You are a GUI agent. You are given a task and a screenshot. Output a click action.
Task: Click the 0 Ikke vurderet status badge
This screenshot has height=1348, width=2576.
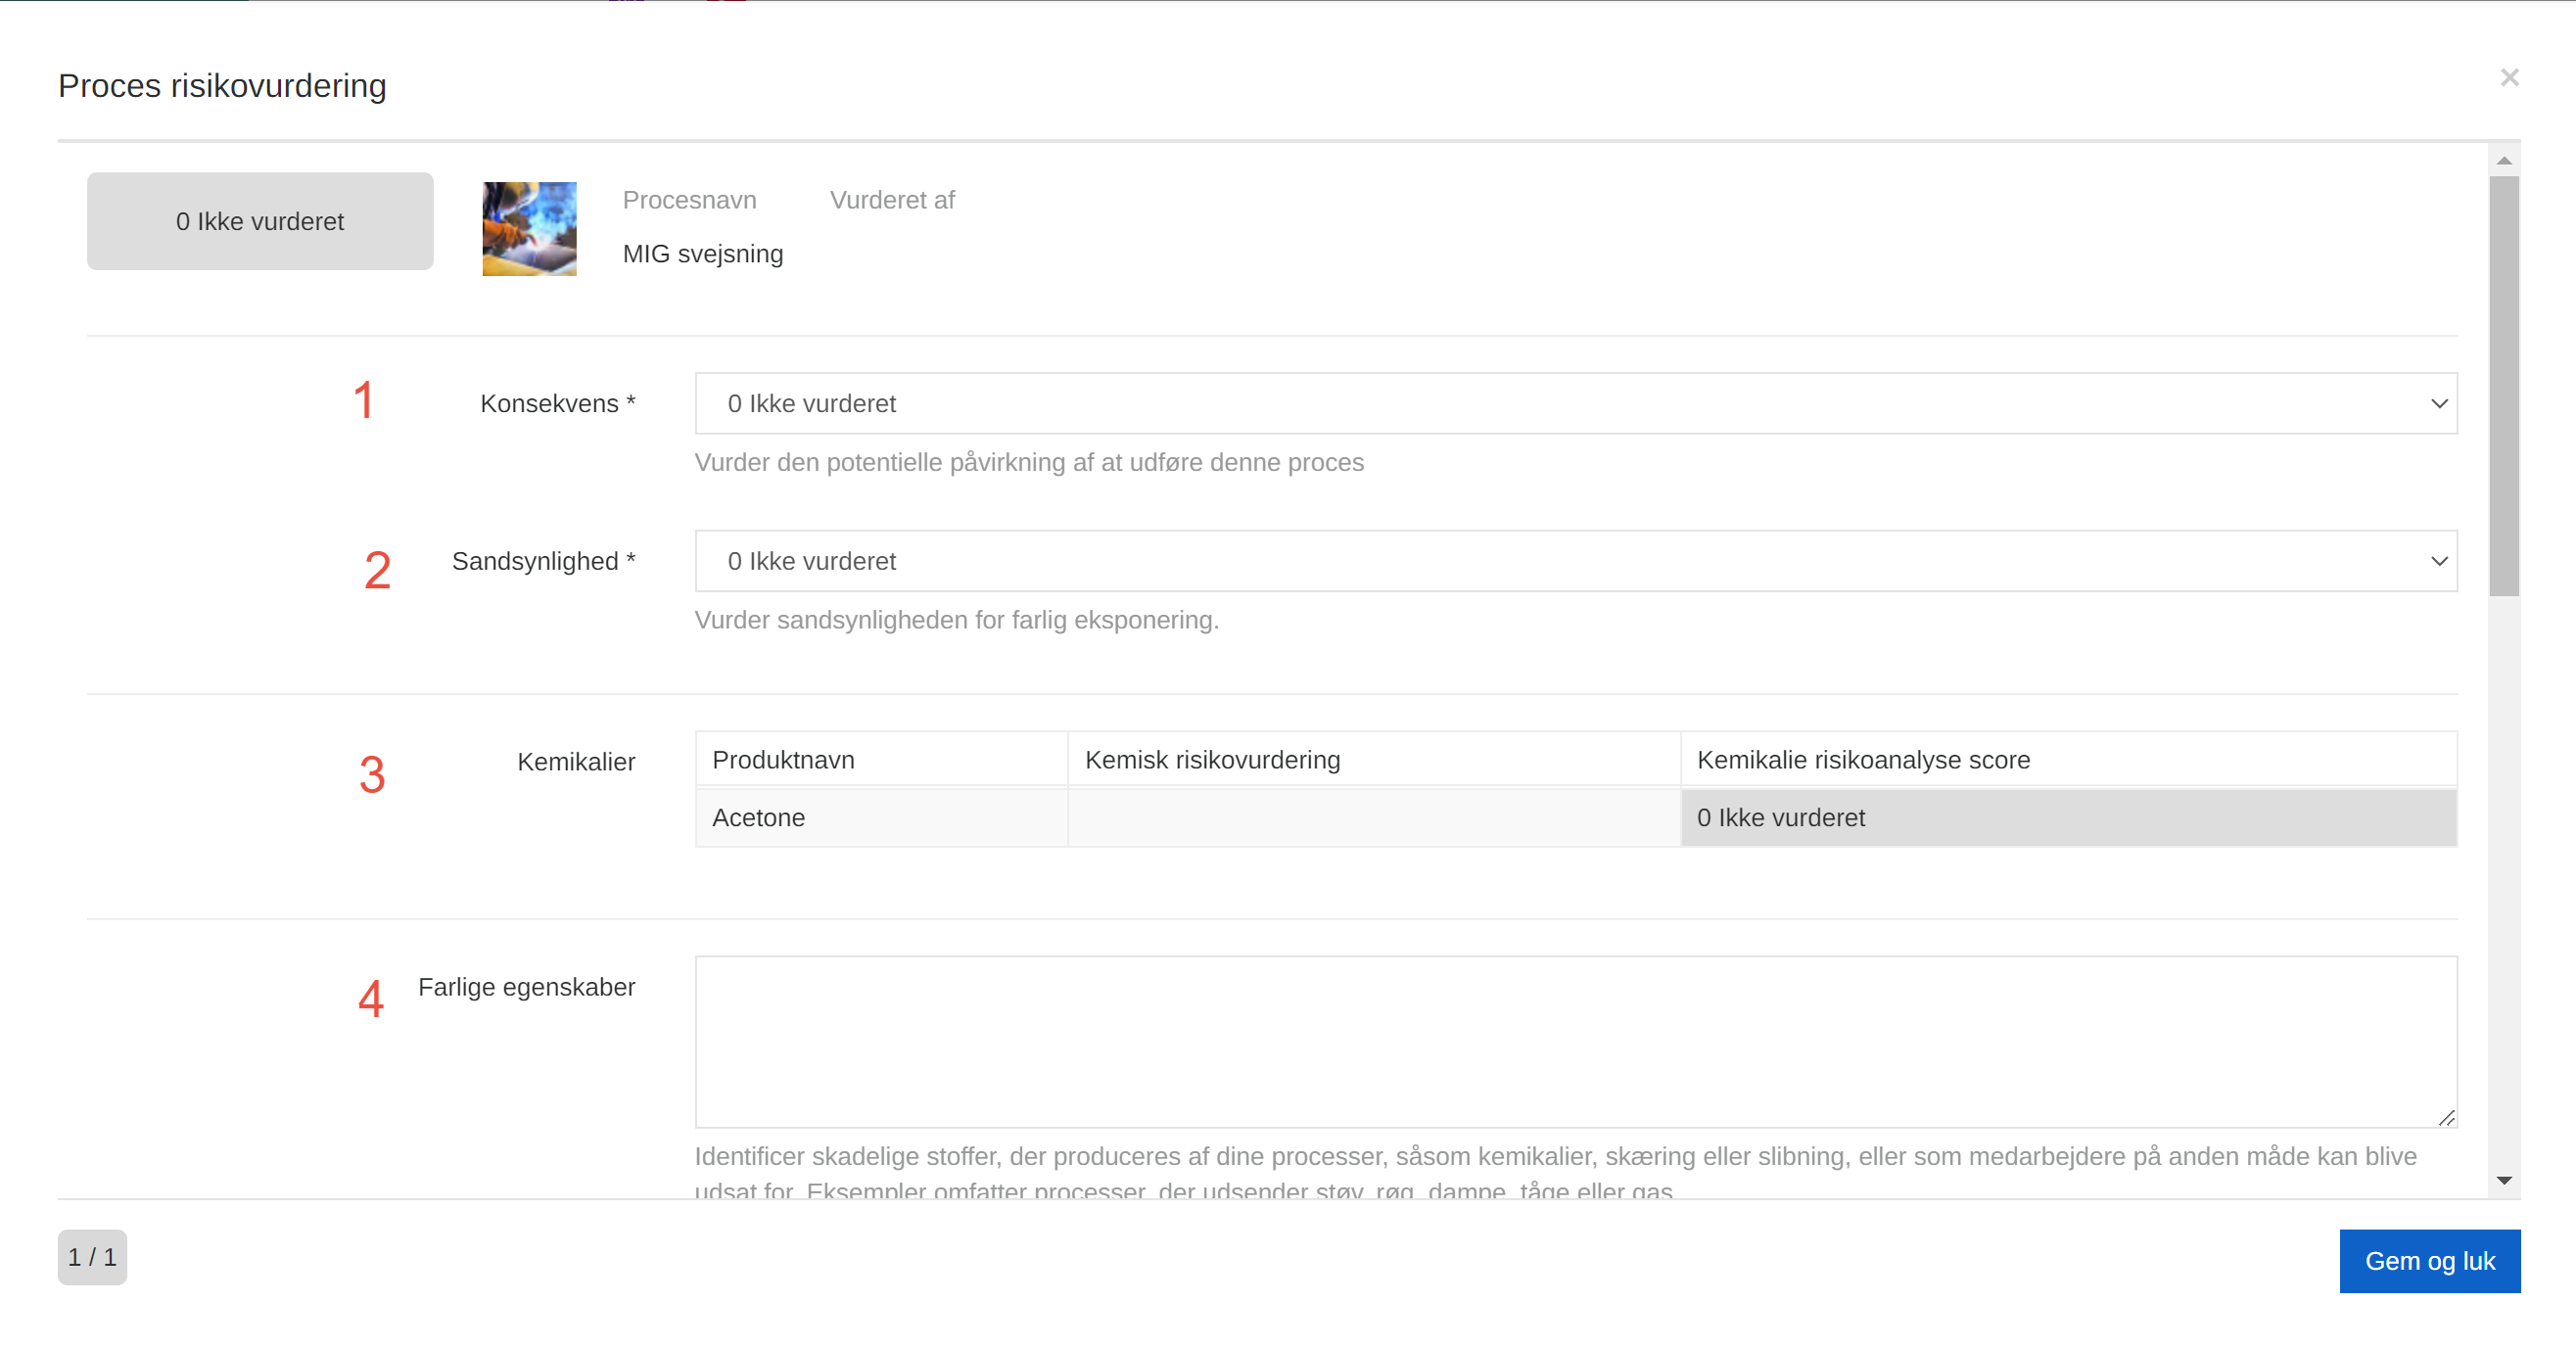pos(260,221)
